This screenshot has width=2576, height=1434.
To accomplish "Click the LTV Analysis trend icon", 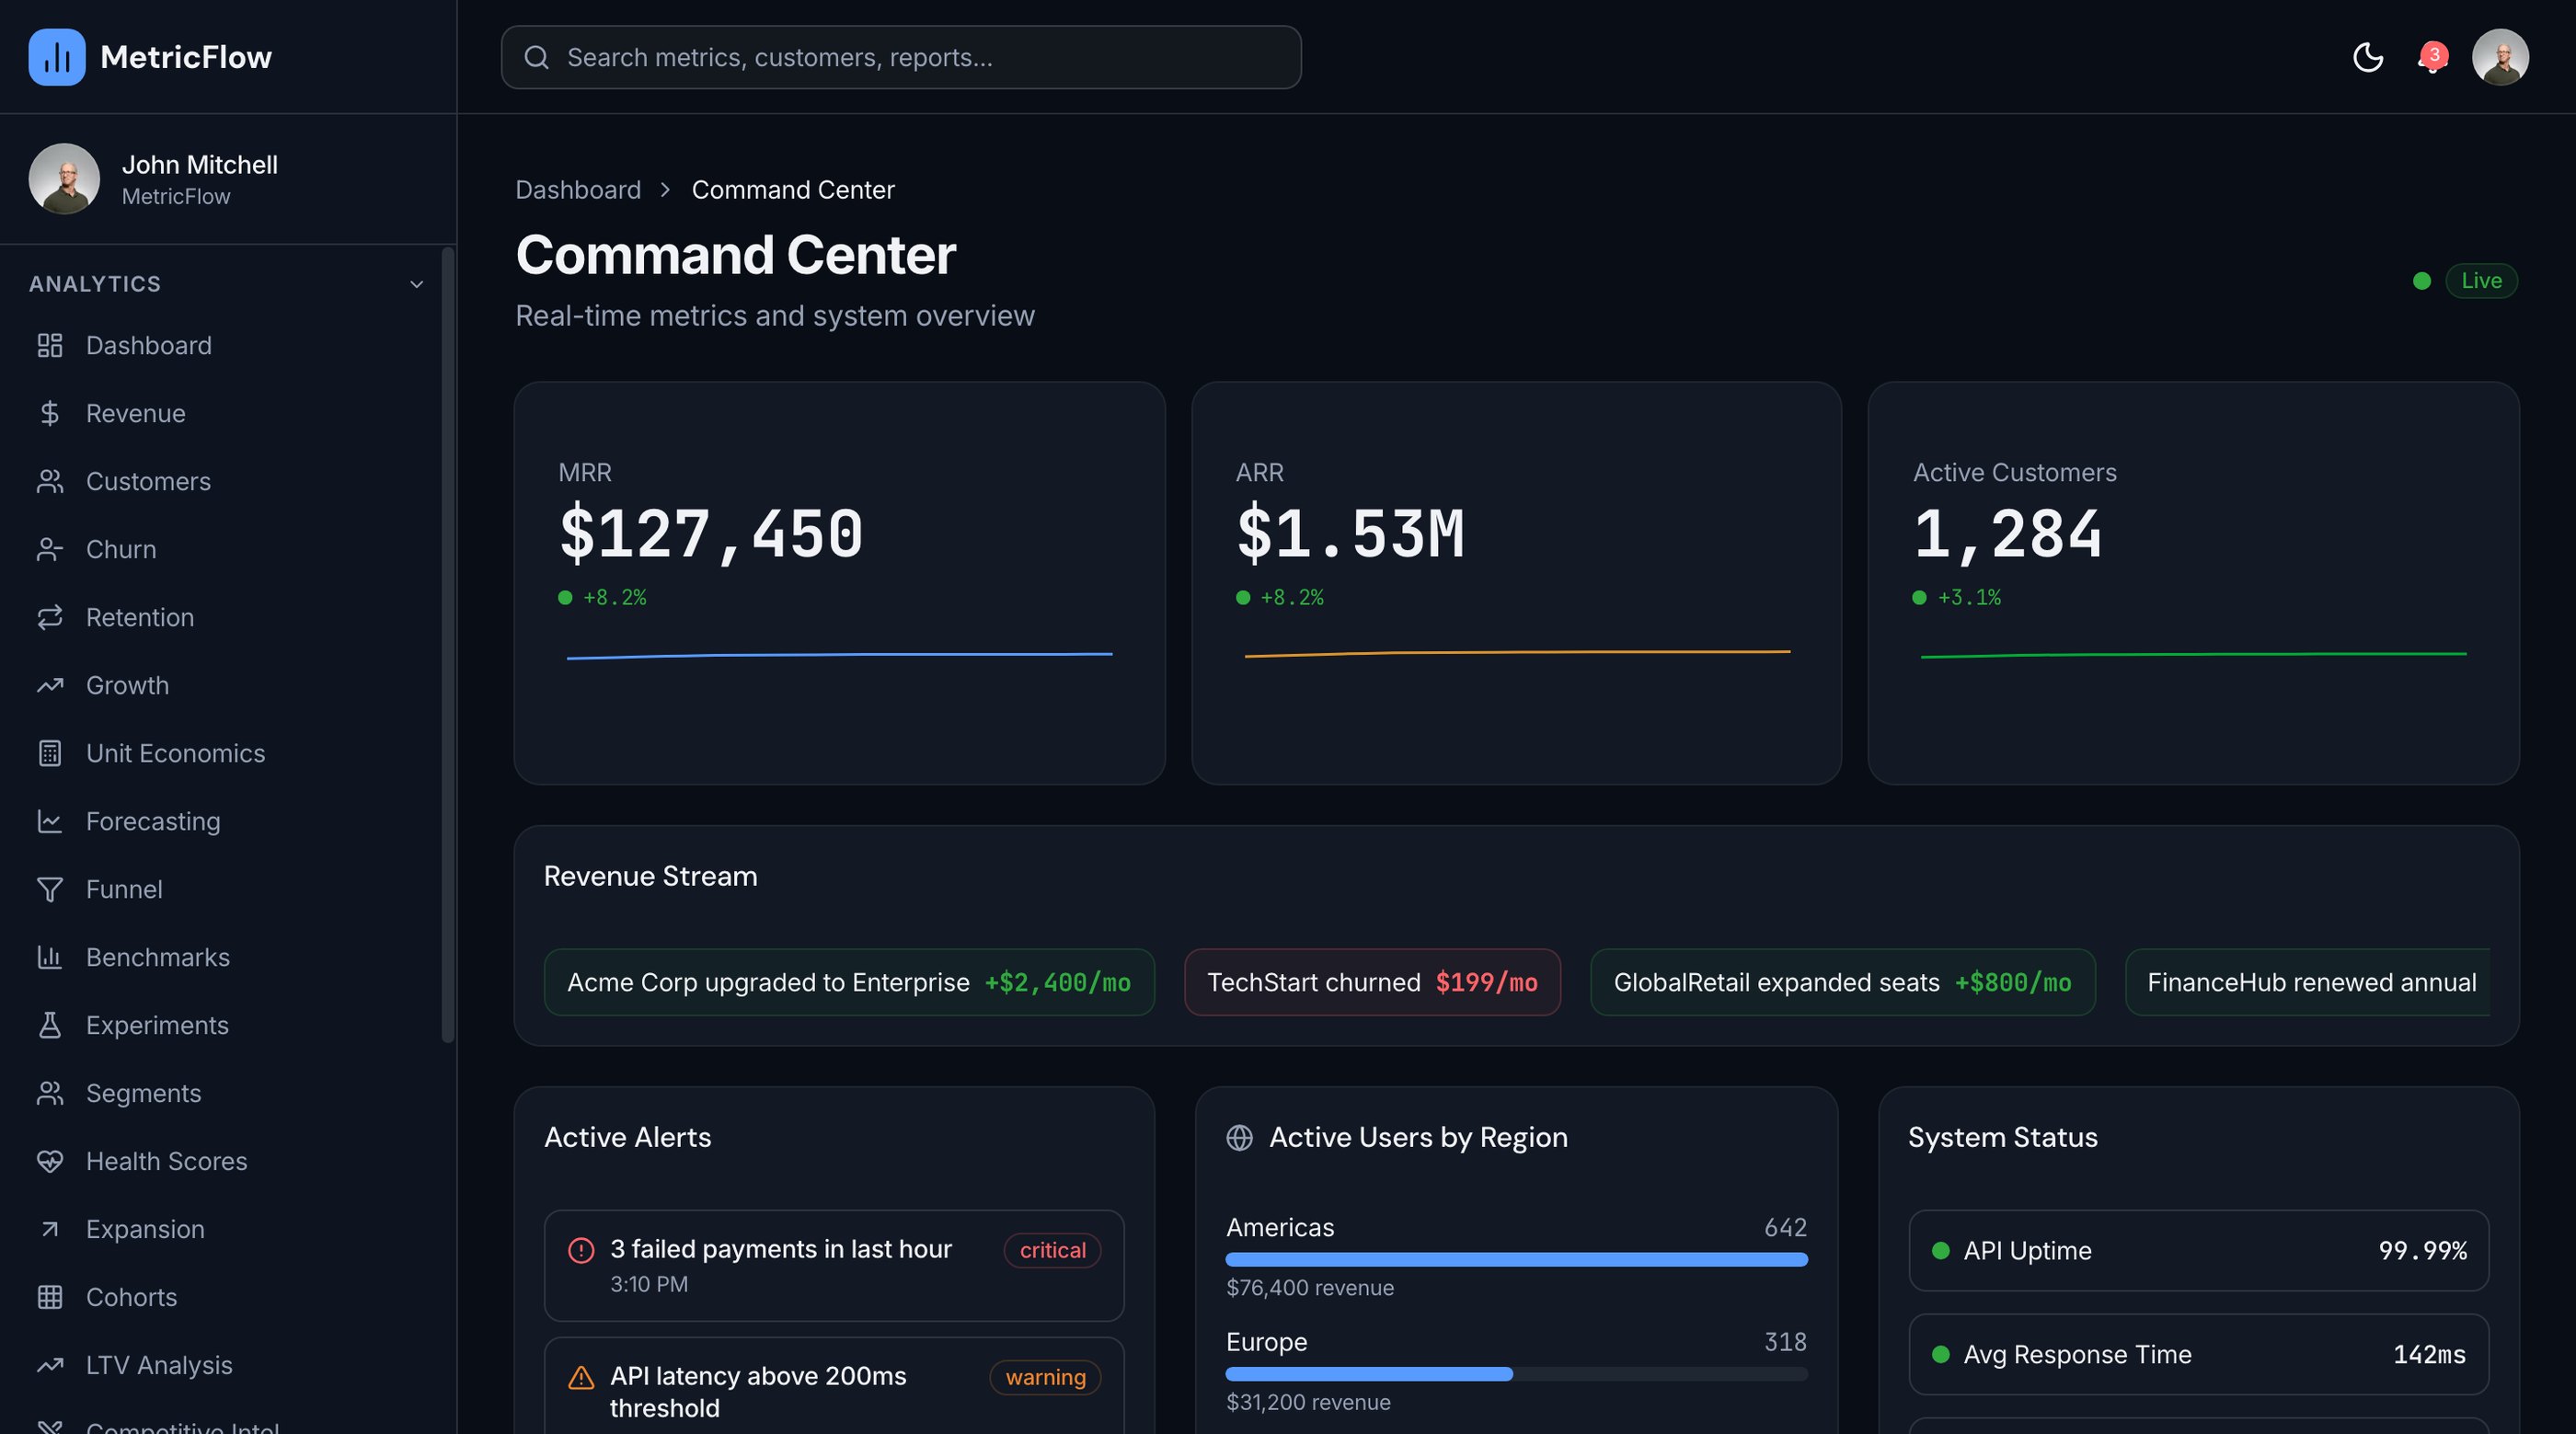I will pyautogui.click(x=50, y=1366).
